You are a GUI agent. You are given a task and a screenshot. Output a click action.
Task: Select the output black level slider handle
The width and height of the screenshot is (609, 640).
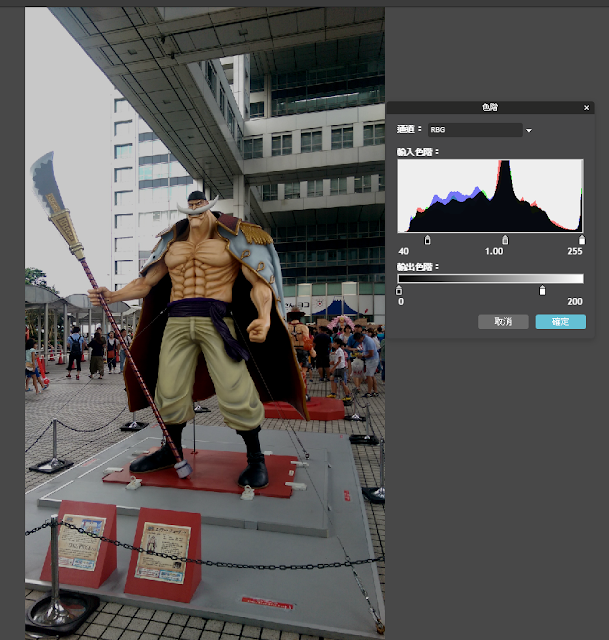coord(399,290)
